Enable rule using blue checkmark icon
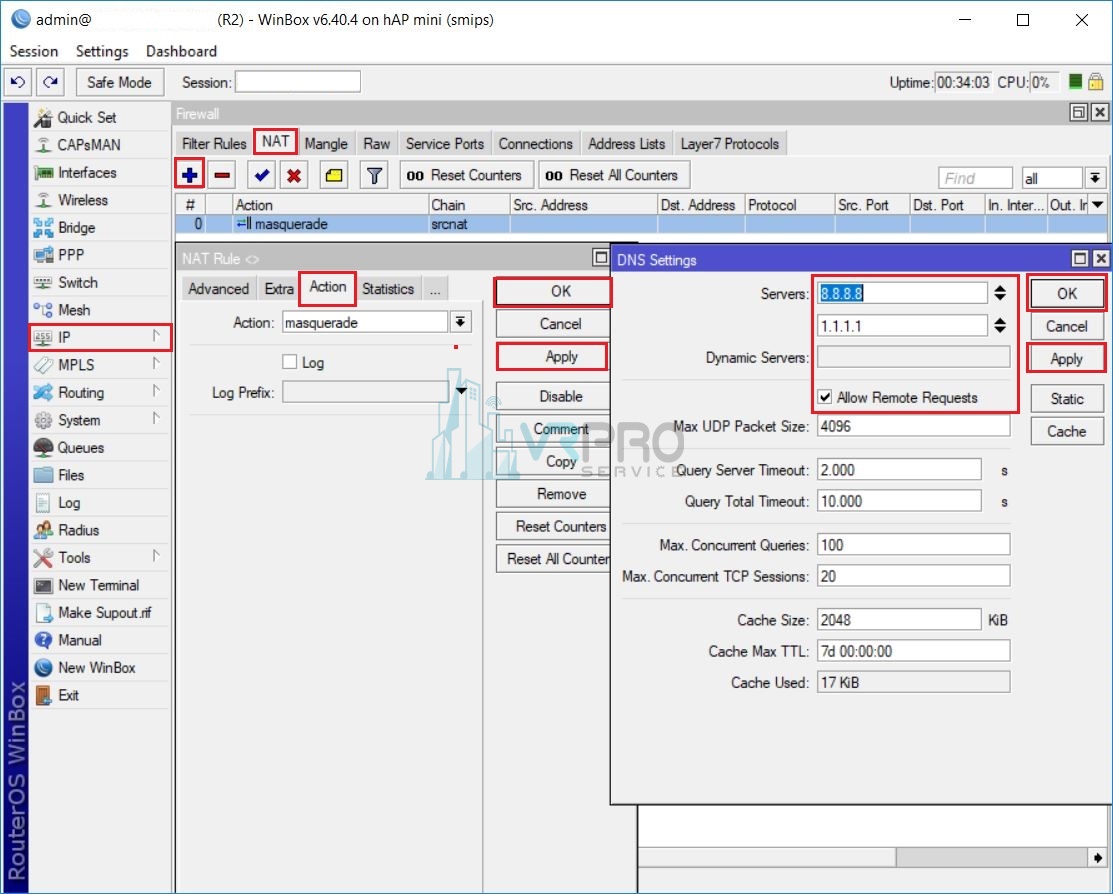The image size is (1113, 894). [262, 175]
